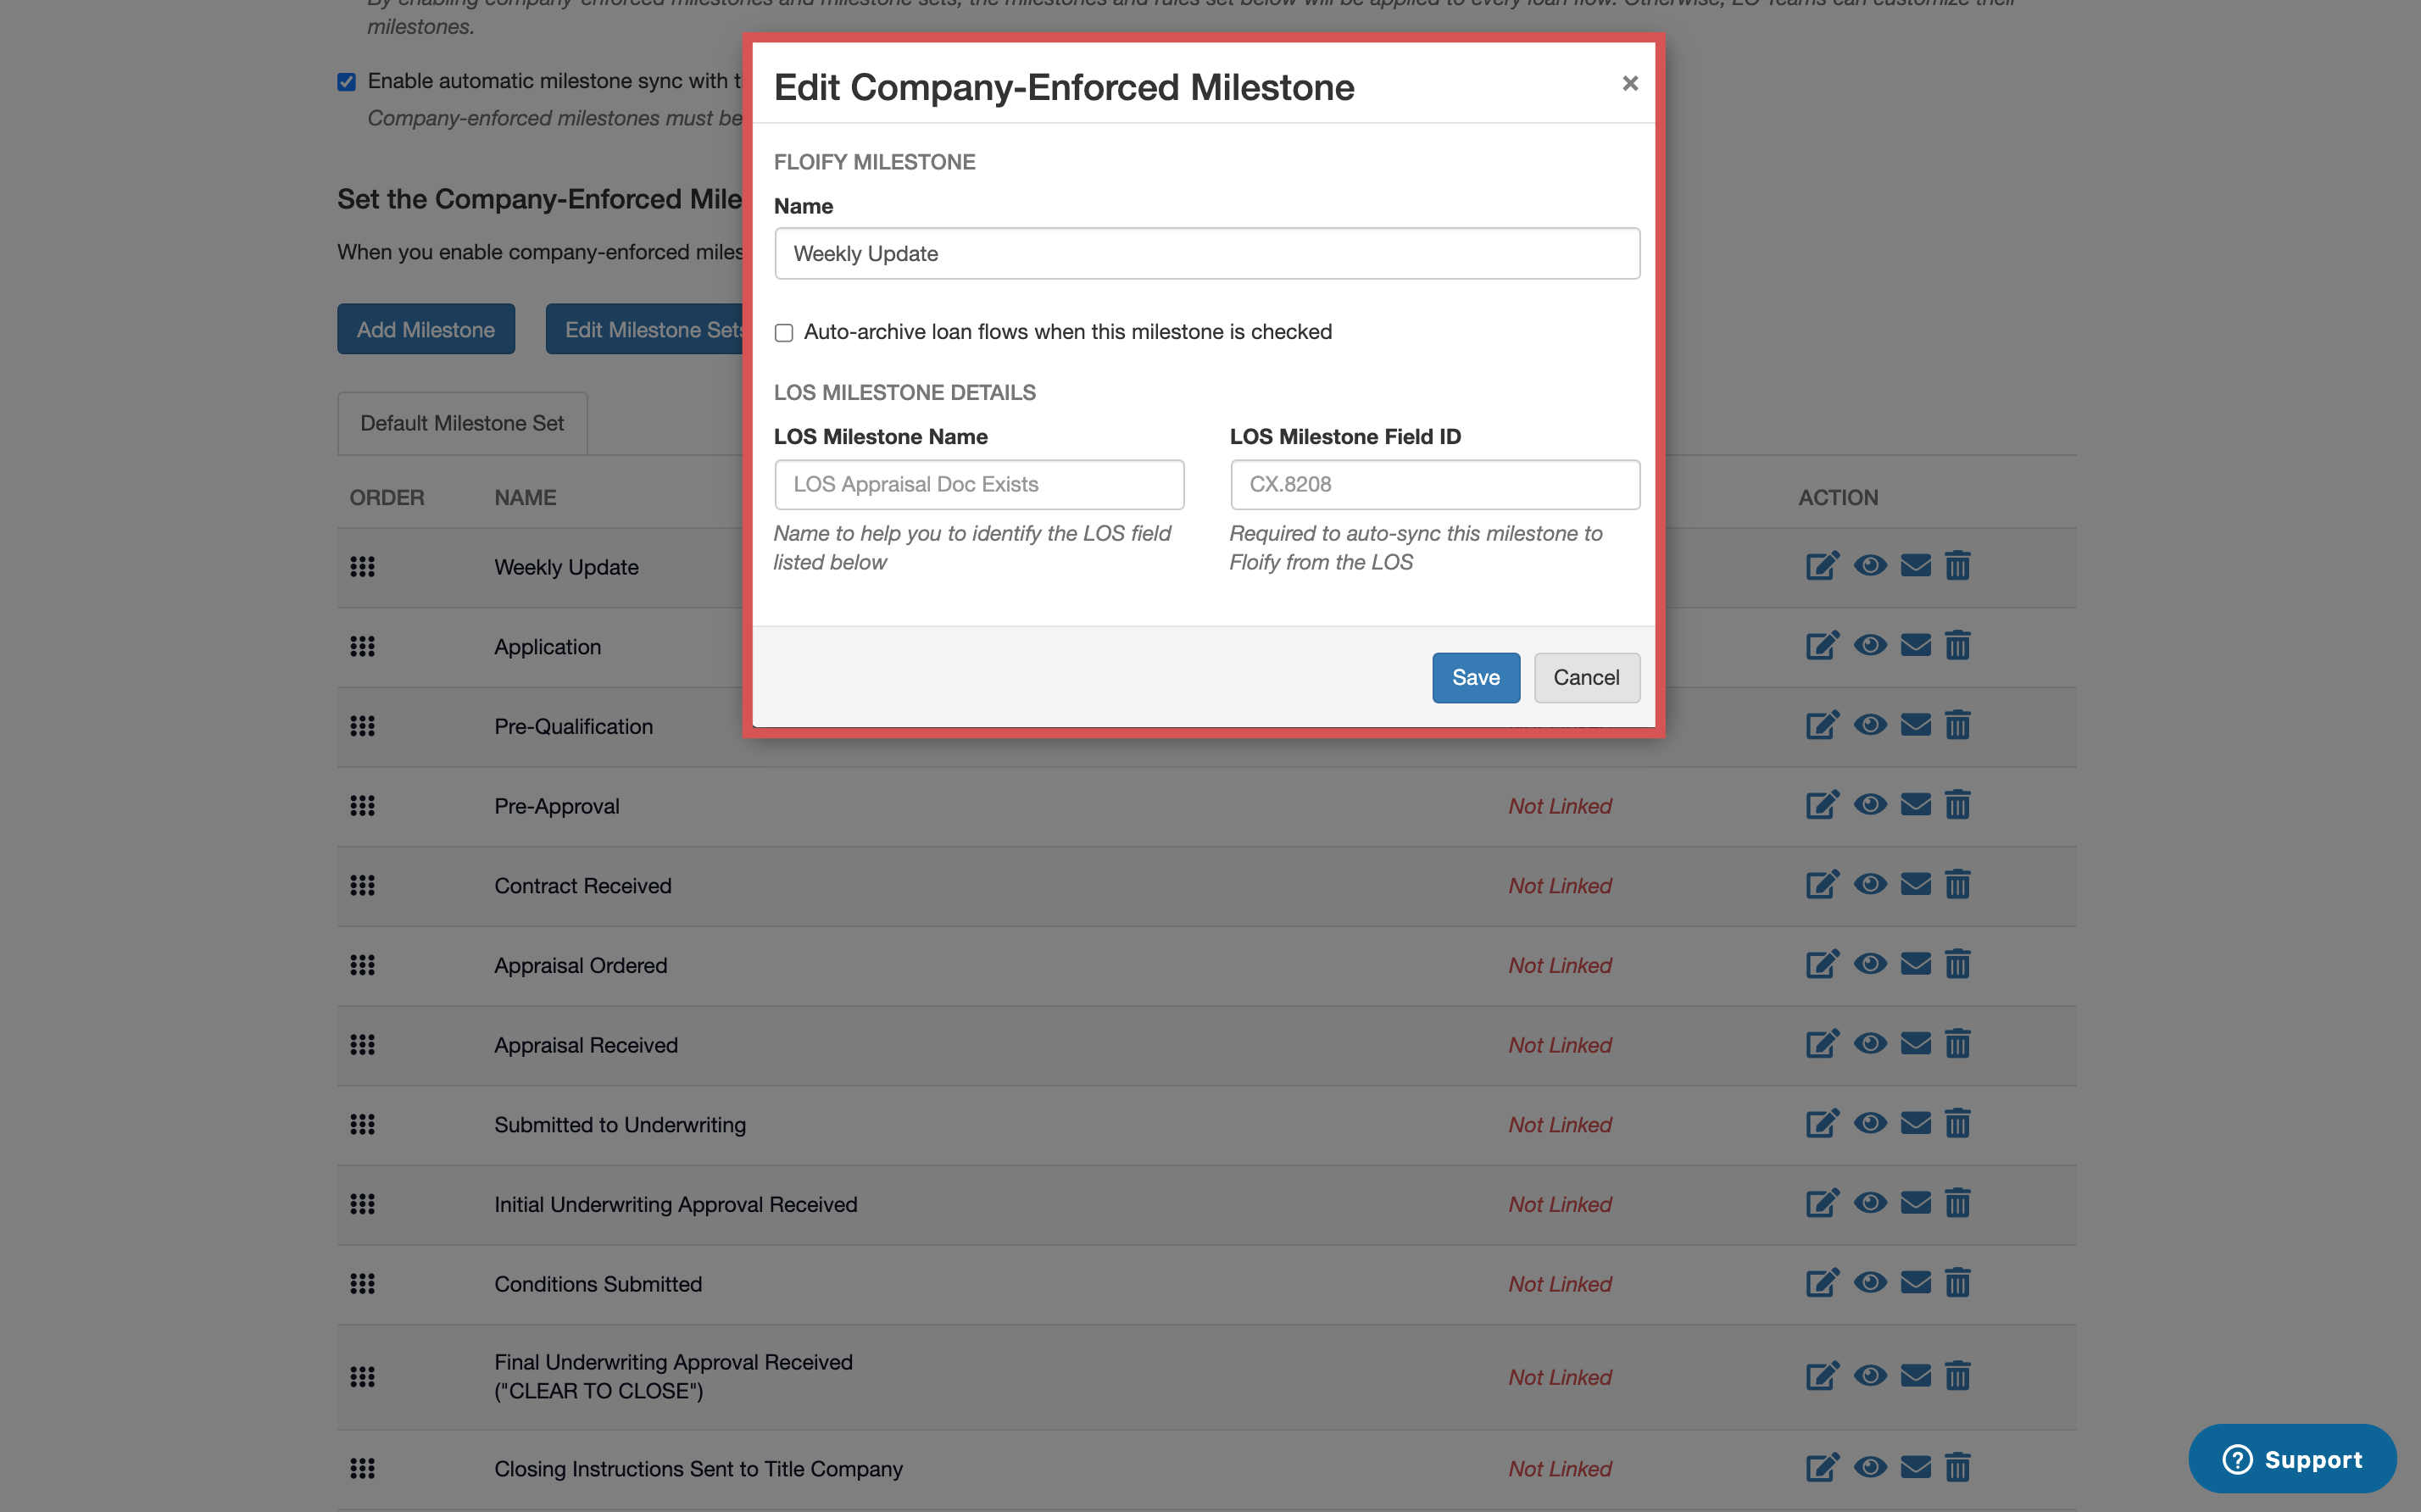The image size is (2421, 1512).
Task: Toggle eye icon for Closing Instructions row
Action: (1869, 1467)
